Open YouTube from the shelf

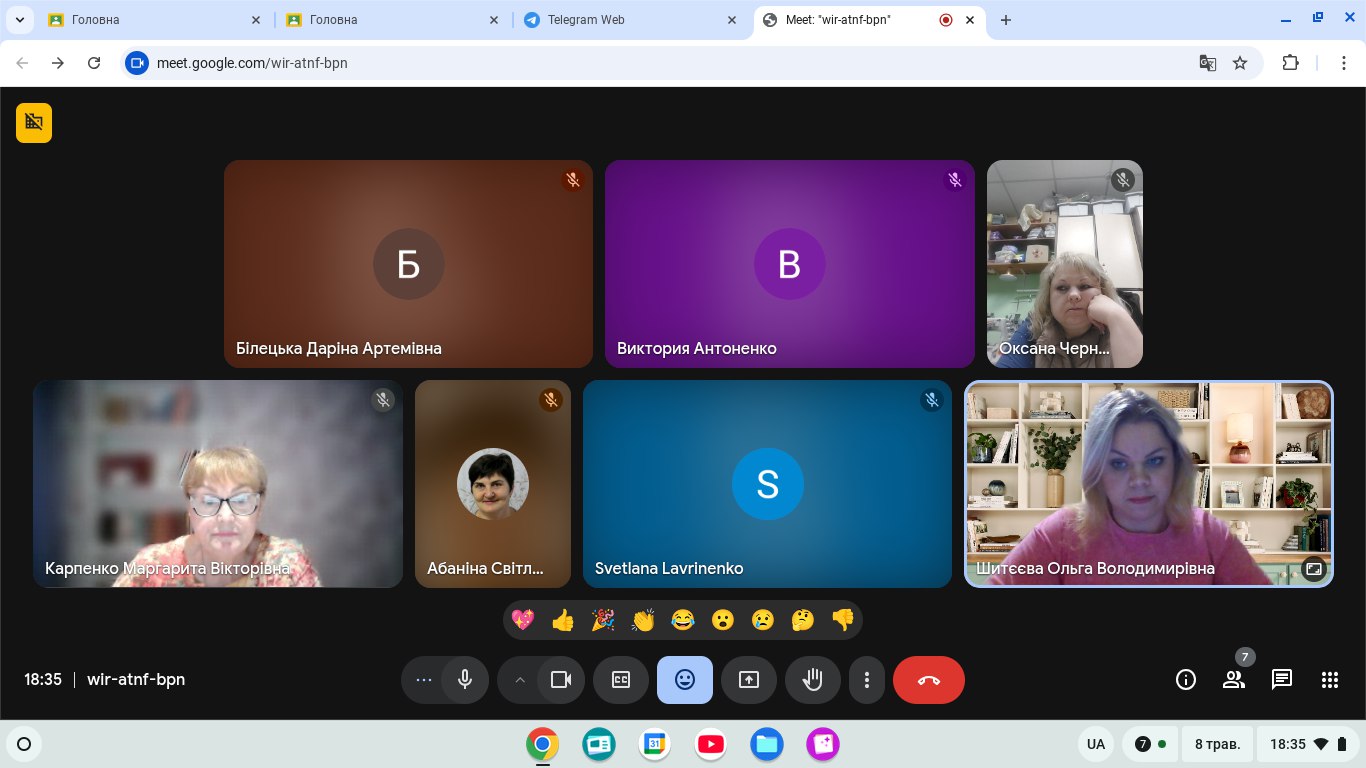pos(711,744)
